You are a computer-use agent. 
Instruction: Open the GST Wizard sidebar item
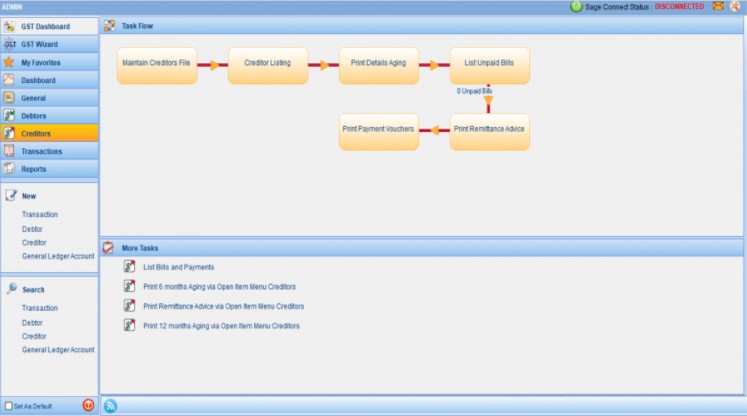coord(49,44)
